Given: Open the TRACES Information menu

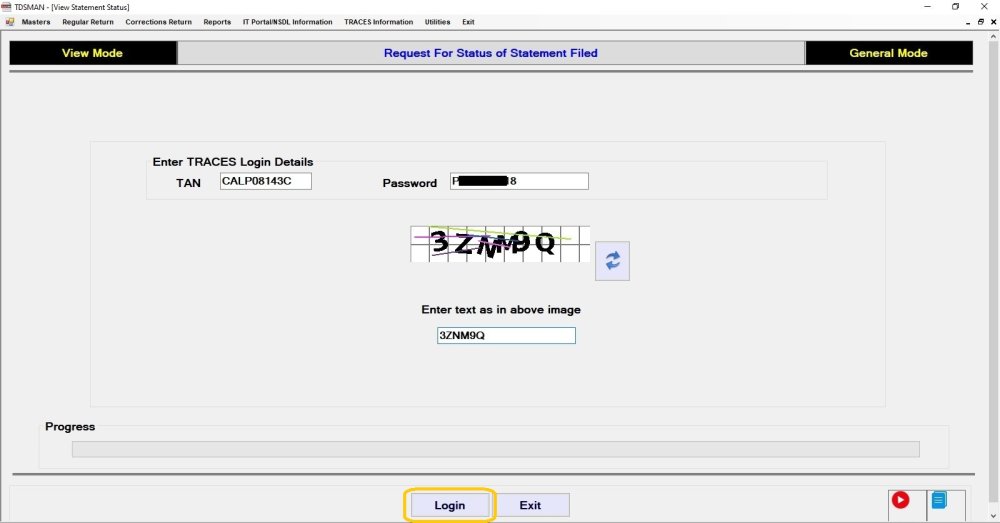Looking at the screenshot, I should 378,22.
